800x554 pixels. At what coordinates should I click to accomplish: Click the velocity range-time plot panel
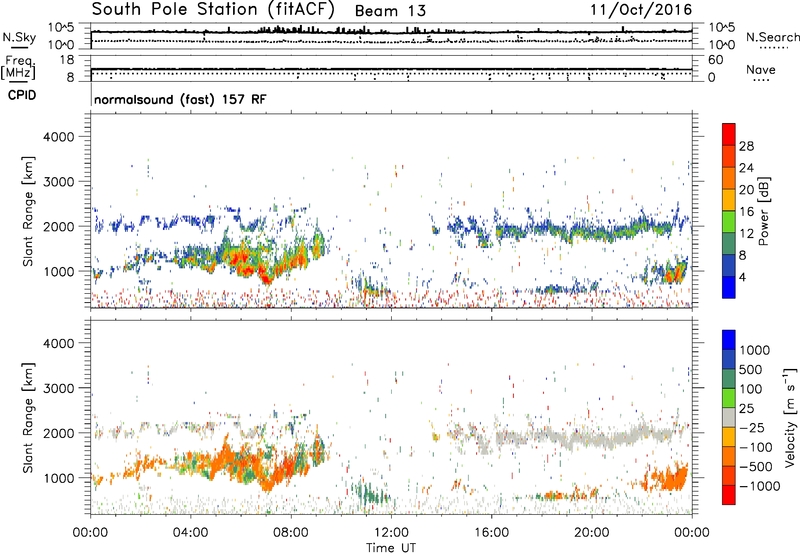coord(391,416)
